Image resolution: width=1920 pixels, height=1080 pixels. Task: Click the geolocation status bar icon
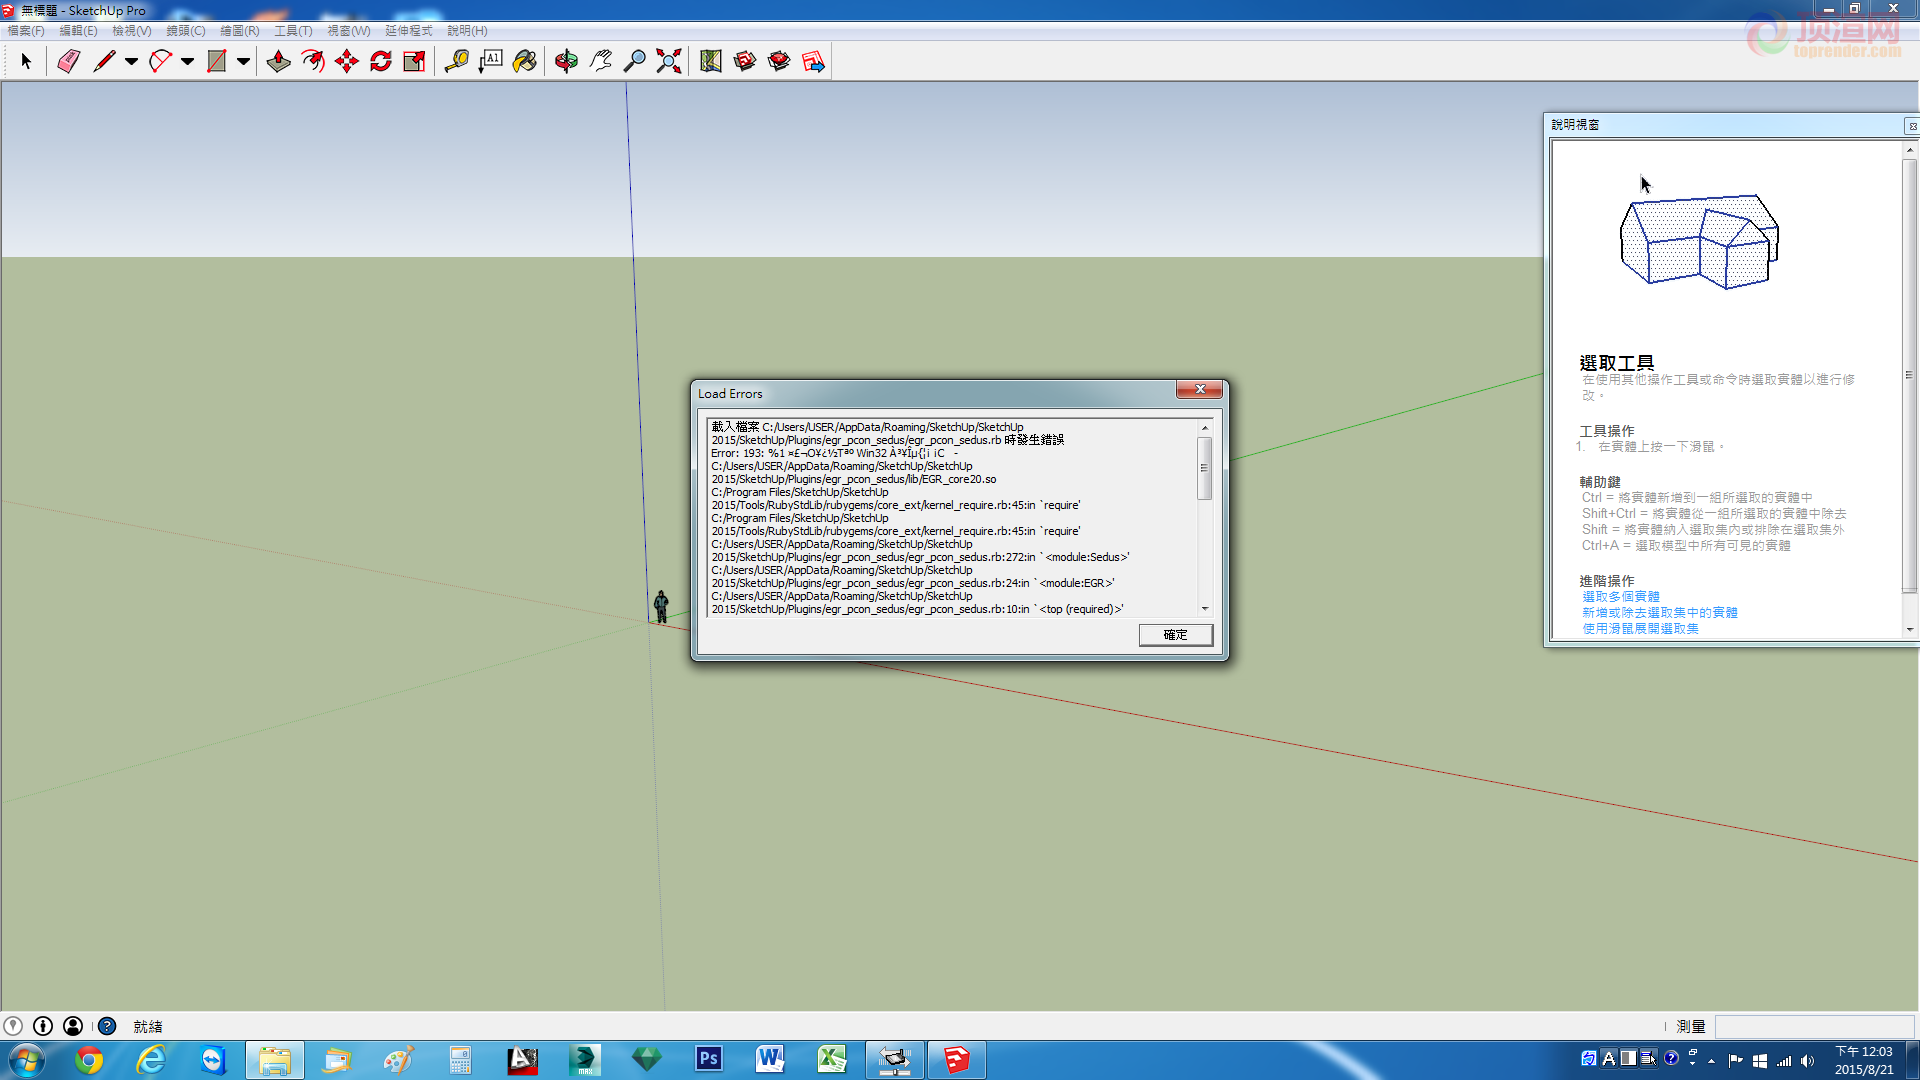(x=13, y=1026)
